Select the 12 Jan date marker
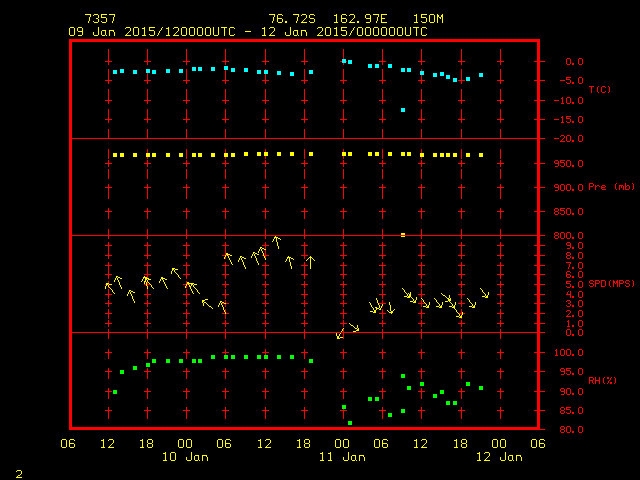Viewport: 640px width, 480px height. tap(498, 457)
